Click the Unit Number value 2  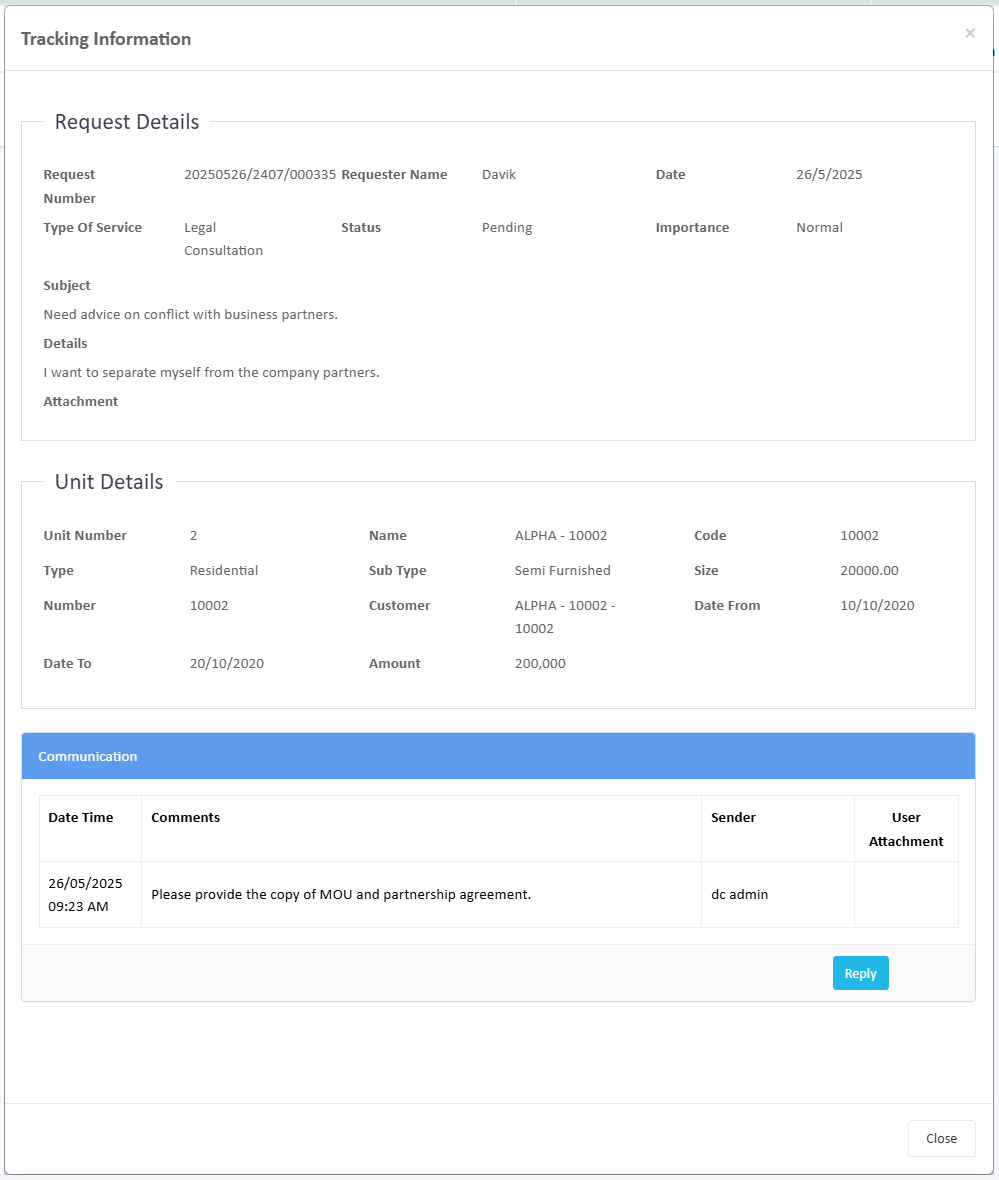pos(193,536)
